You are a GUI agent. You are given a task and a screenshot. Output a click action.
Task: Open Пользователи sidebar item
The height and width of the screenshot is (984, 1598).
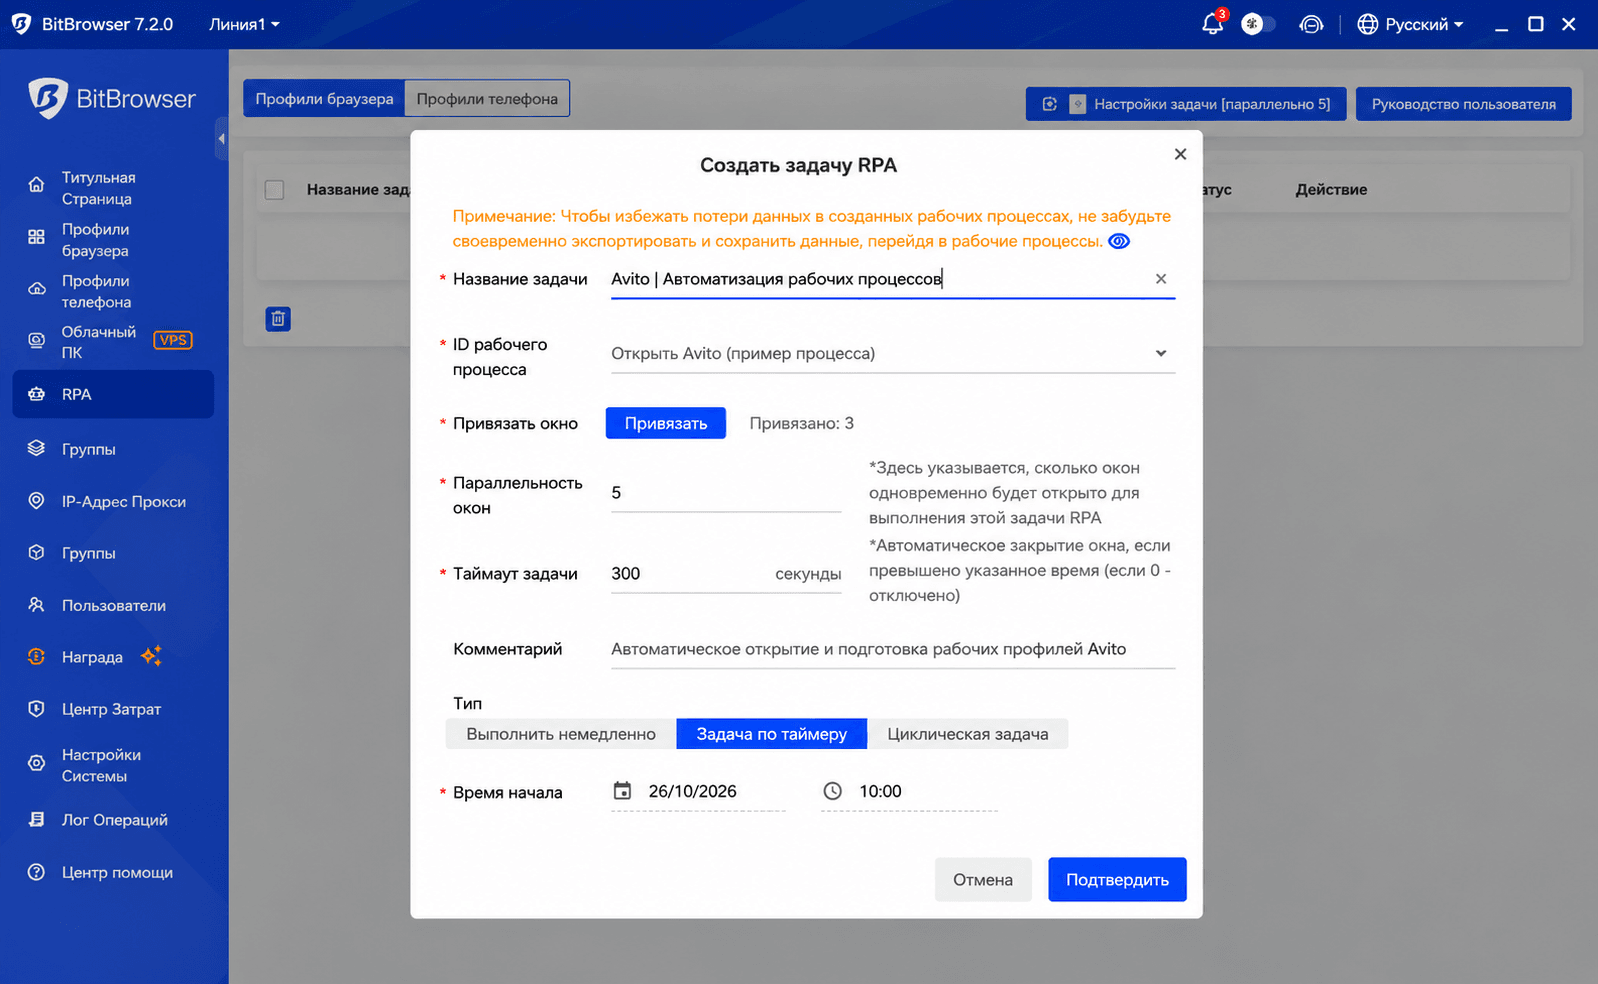point(113,605)
